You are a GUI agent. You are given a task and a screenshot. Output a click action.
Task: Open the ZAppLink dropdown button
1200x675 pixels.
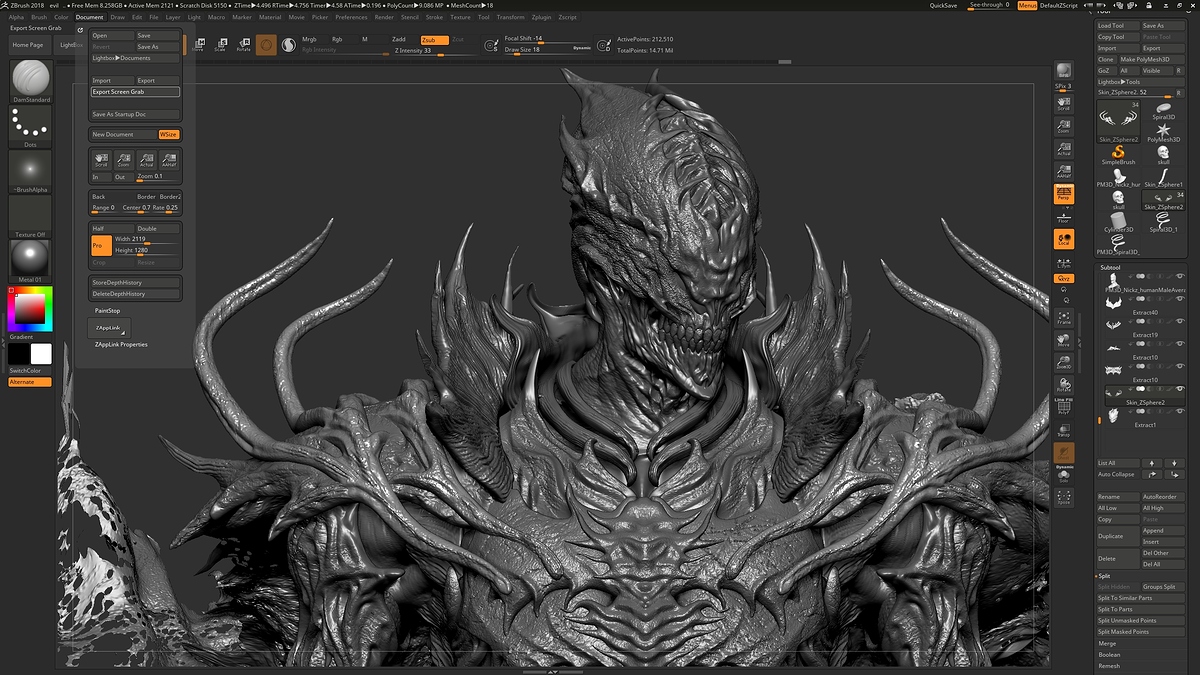[x=108, y=328]
